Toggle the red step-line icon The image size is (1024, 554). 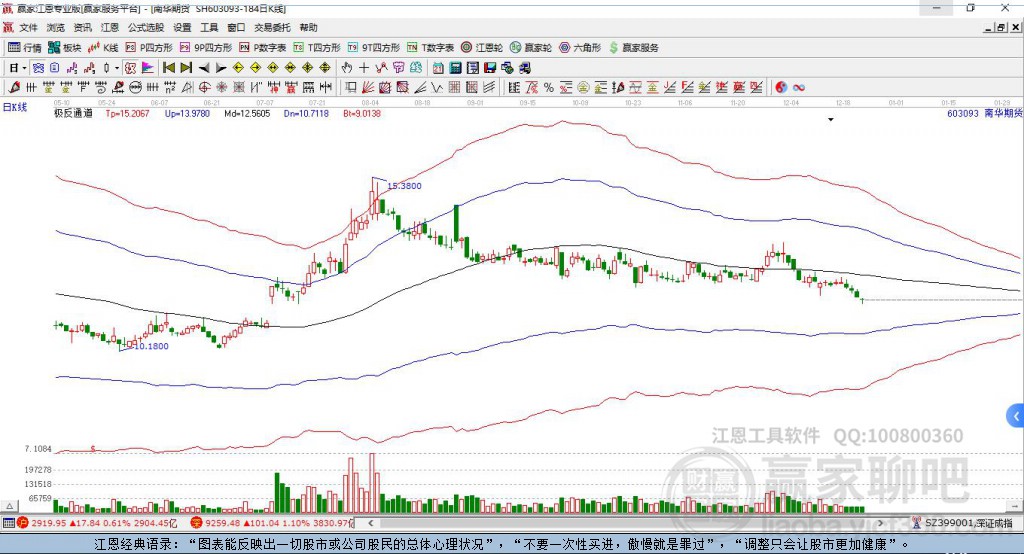pos(89,67)
